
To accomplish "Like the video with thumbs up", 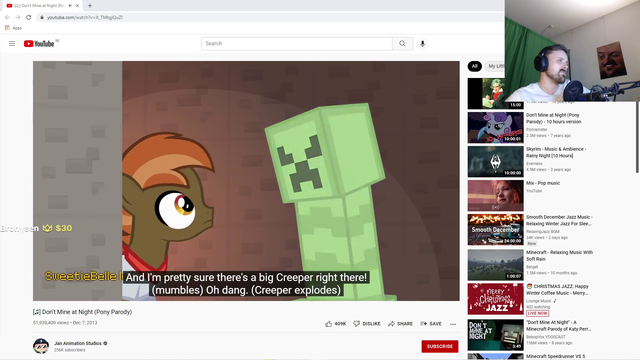I will point(336,324).
